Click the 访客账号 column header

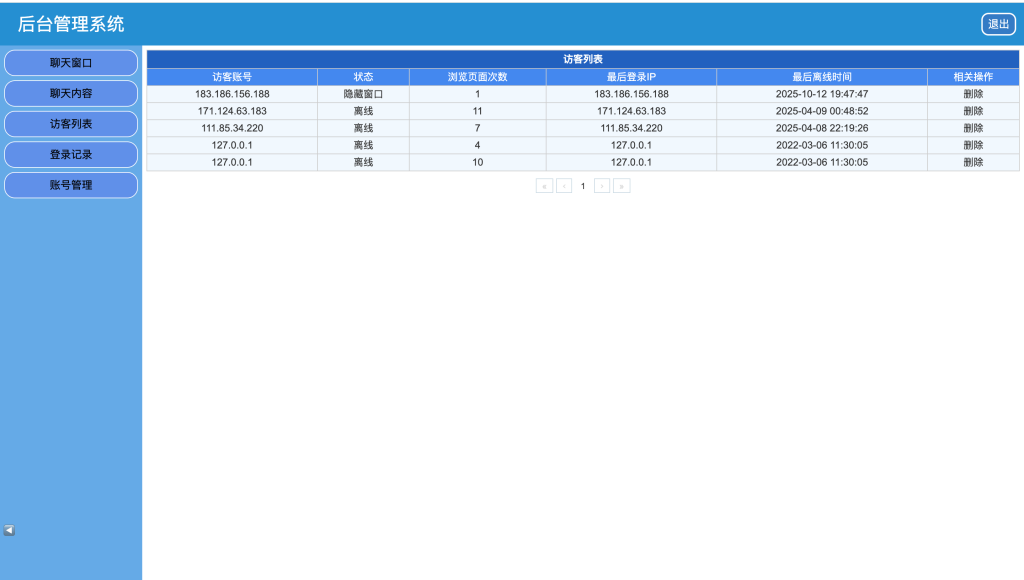(x=232, y=76)
